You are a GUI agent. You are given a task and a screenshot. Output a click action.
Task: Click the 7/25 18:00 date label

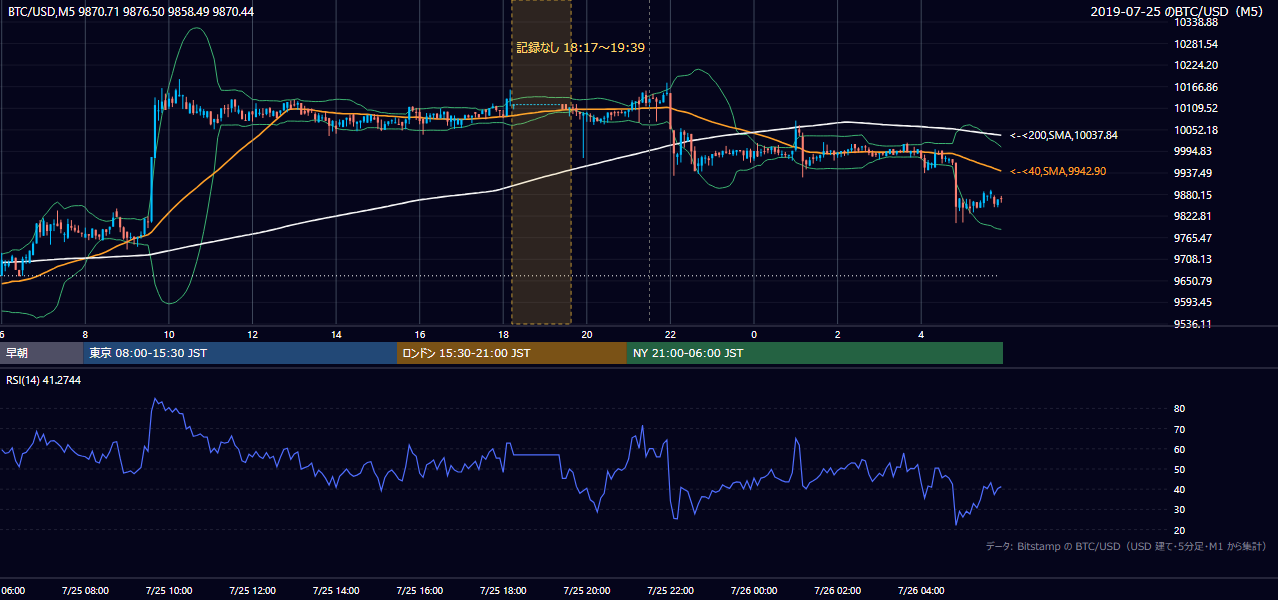tap(503, 591)
